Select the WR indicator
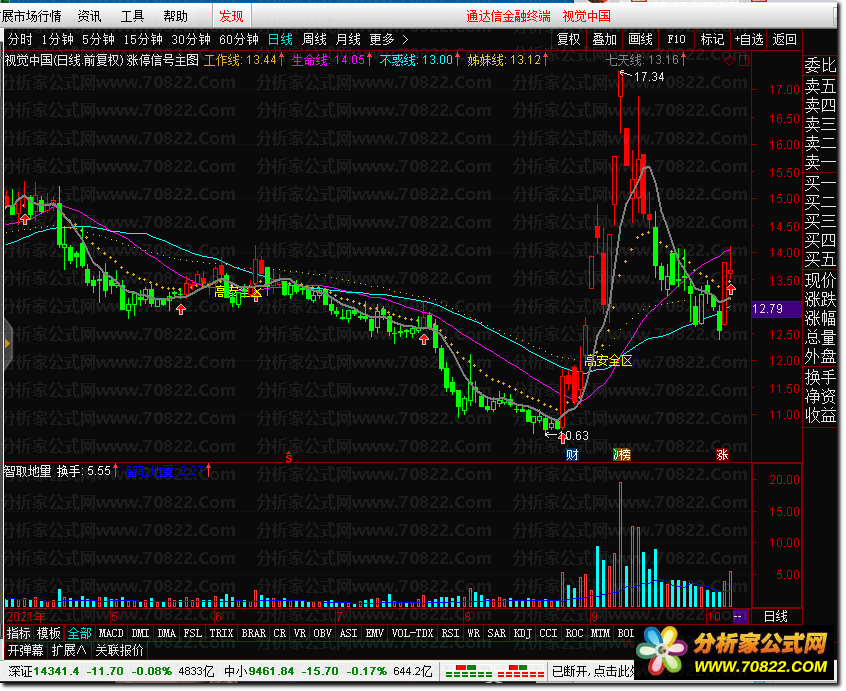This screenshot has height=691, width=846. tap(474, 633)
